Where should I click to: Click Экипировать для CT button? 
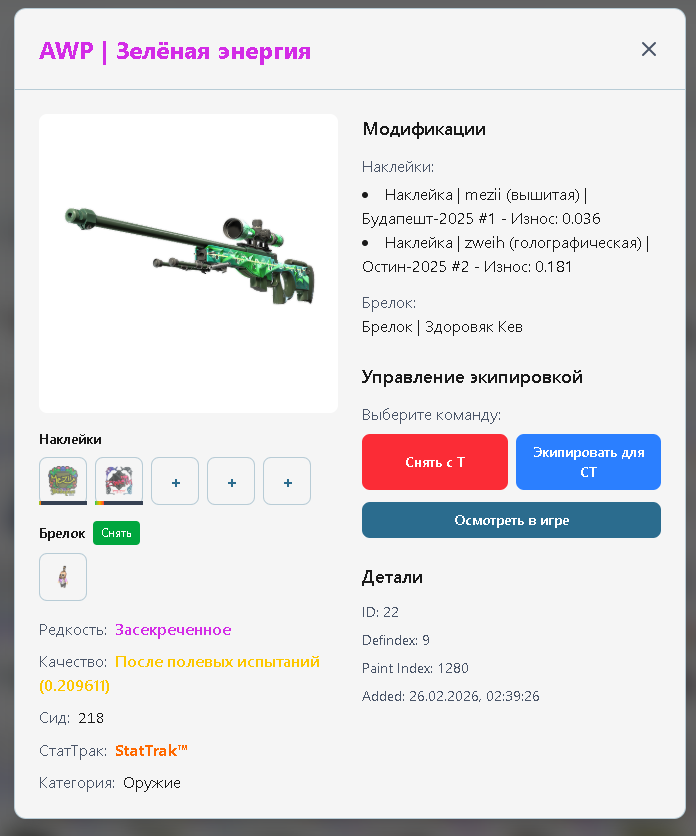(x=588, y=462)
